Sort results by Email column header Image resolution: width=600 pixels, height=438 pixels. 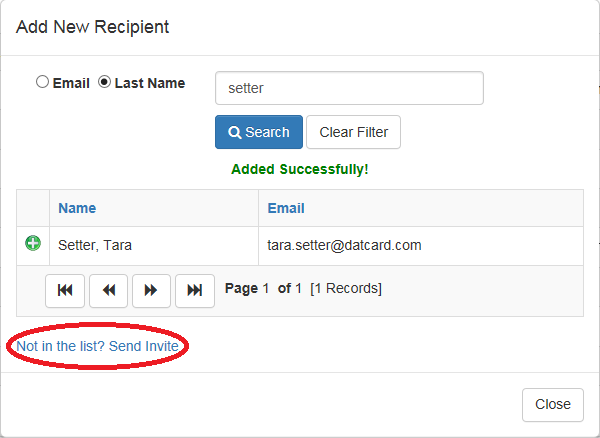tap(286, 208)
